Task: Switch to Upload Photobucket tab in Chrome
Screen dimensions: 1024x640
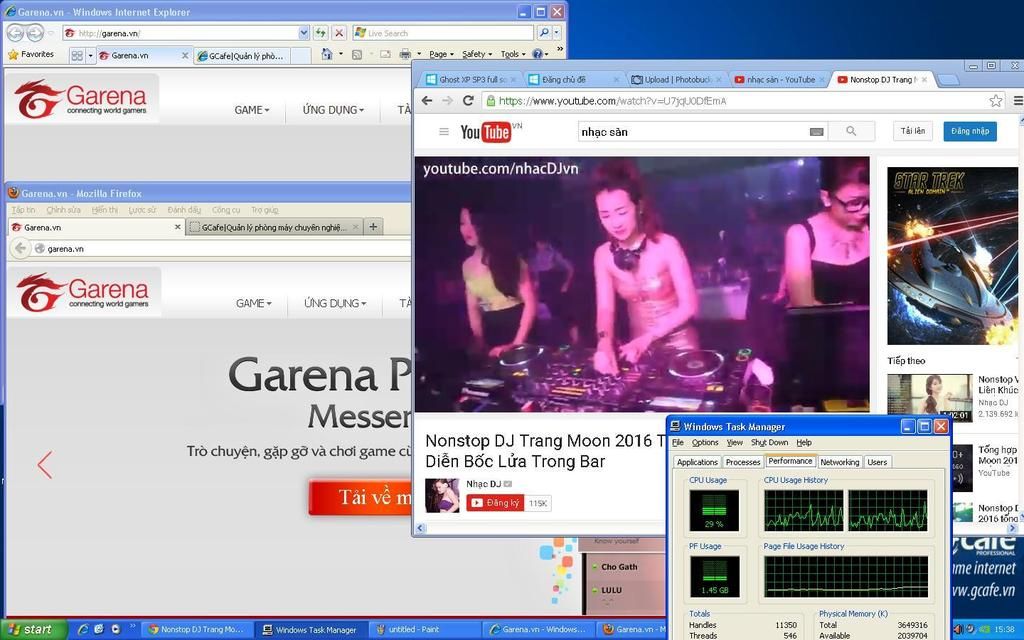Action: 676,80
